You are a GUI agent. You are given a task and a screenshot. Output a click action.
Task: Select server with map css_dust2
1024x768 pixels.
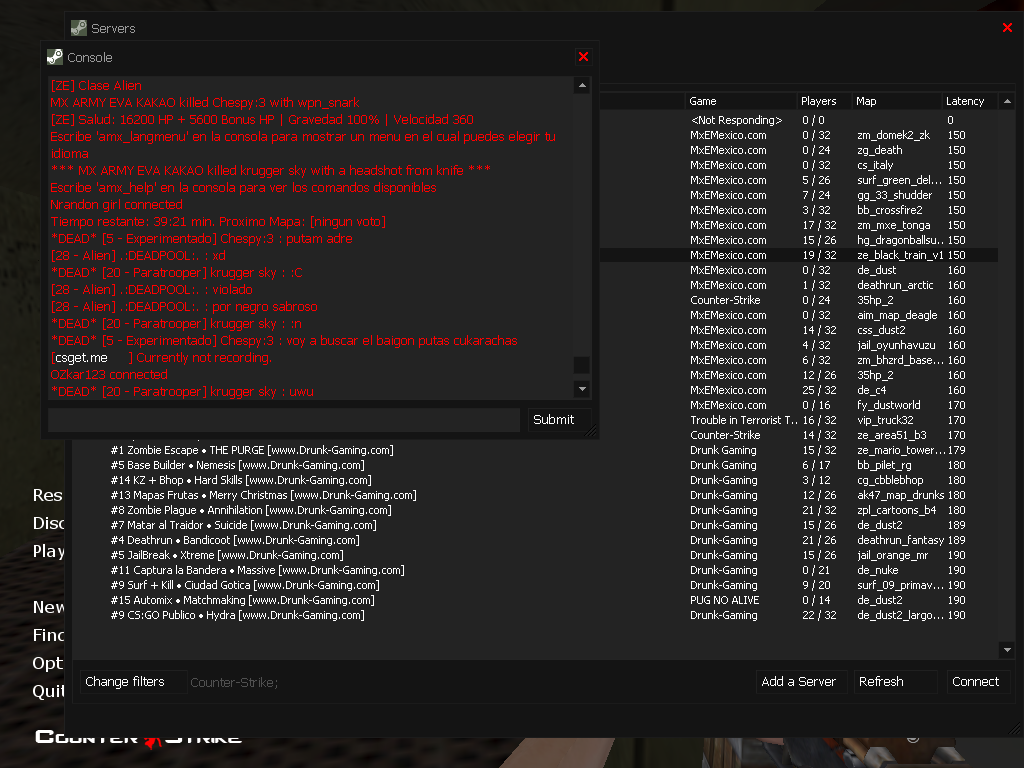(x=798, y=330)
